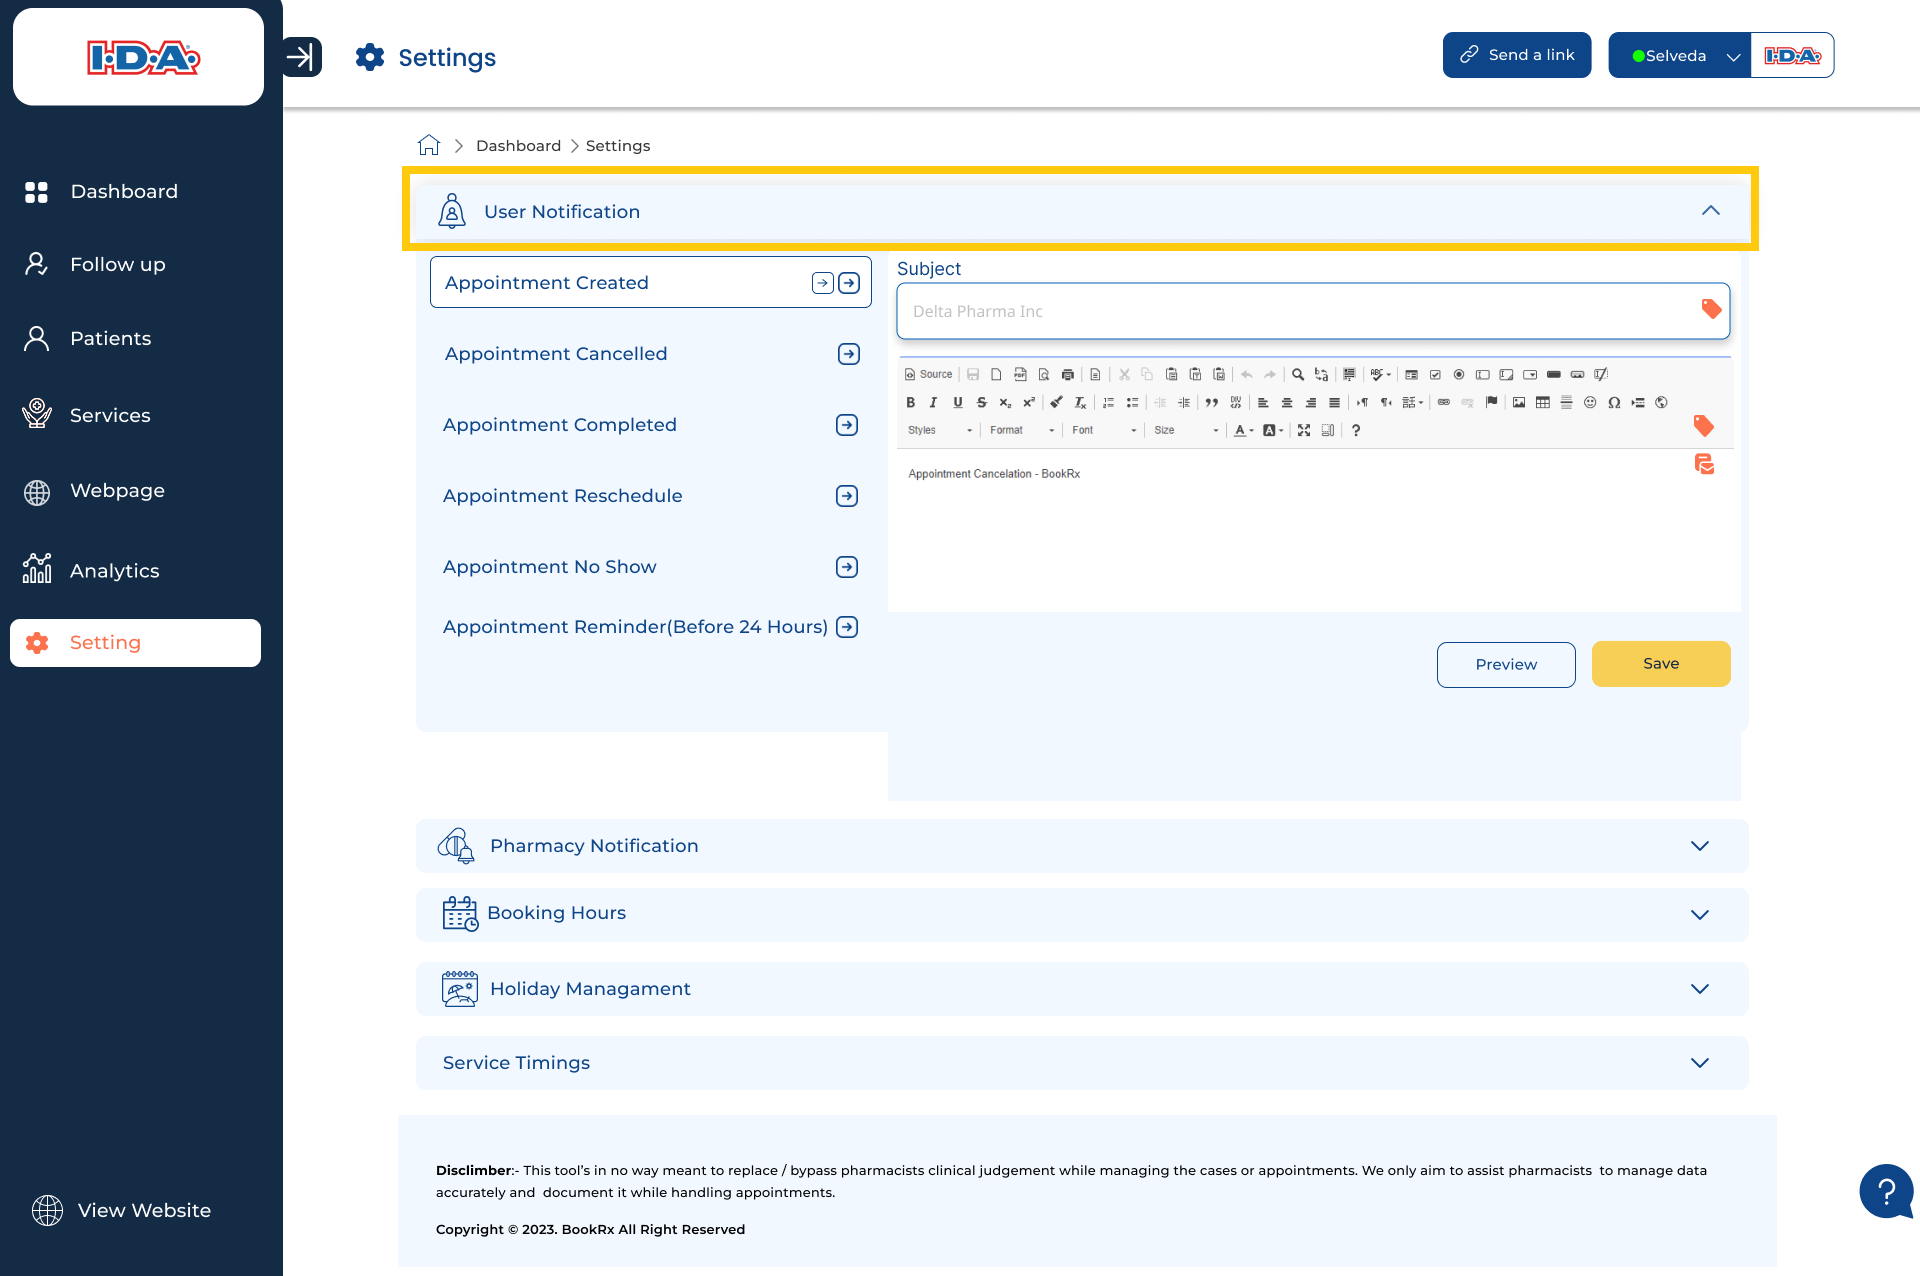Click the italic formatting icon
Viewport: 1920px width, 1276px height.
tap(933, 402)
